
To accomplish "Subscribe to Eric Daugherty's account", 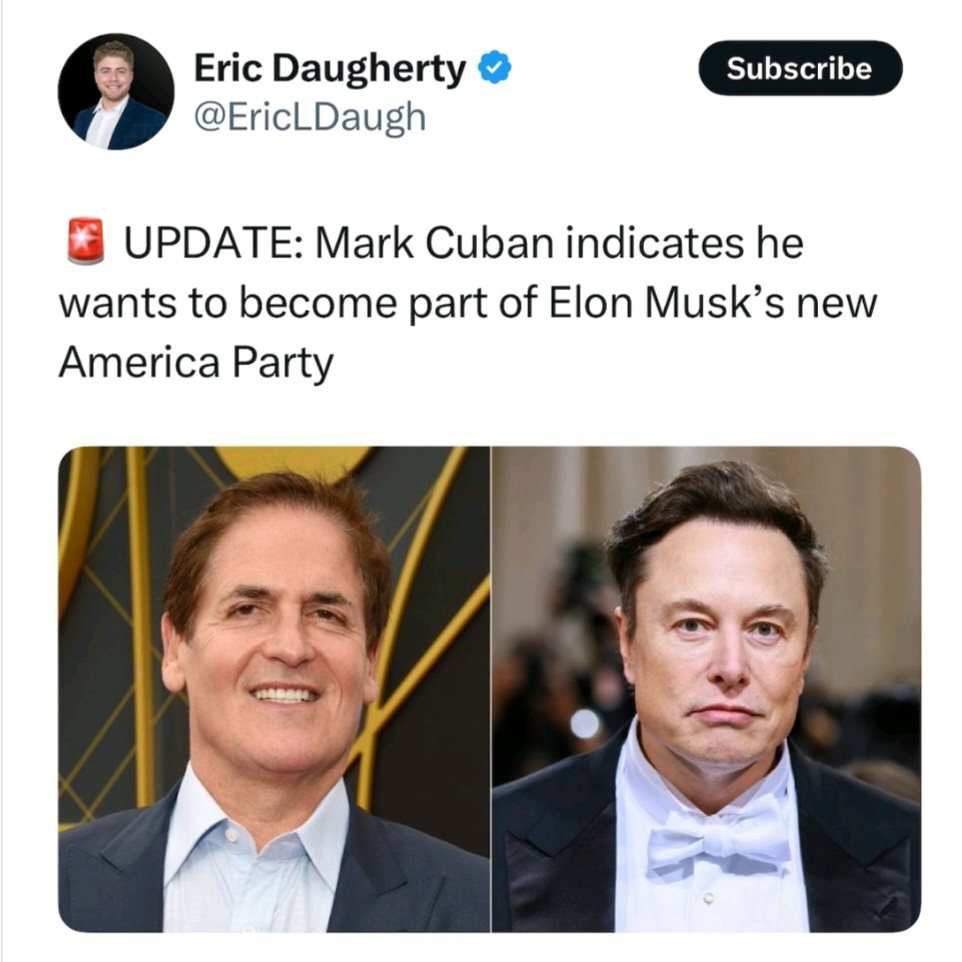I will tap(800, 68).
